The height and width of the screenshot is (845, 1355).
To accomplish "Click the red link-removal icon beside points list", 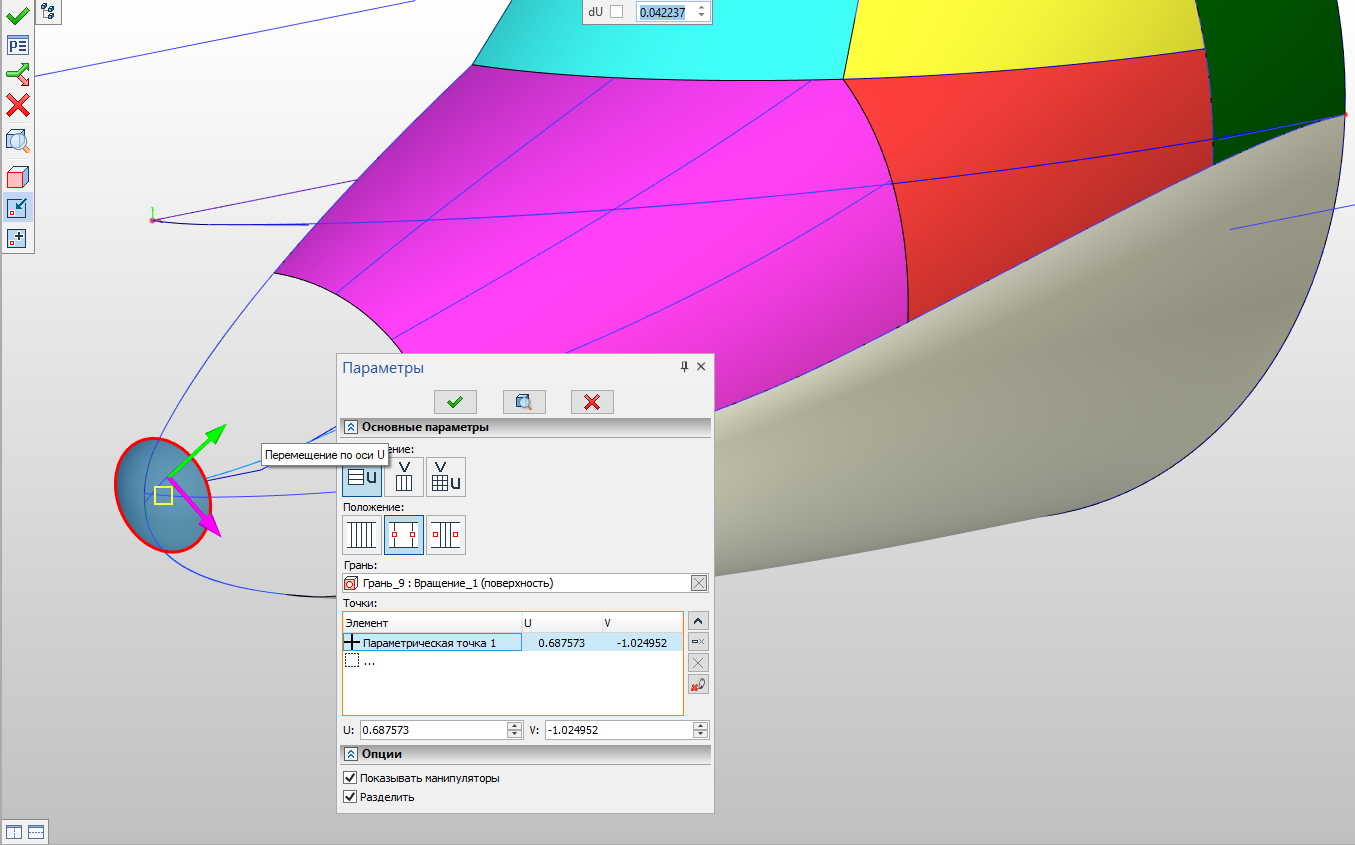I will [699, 684].
